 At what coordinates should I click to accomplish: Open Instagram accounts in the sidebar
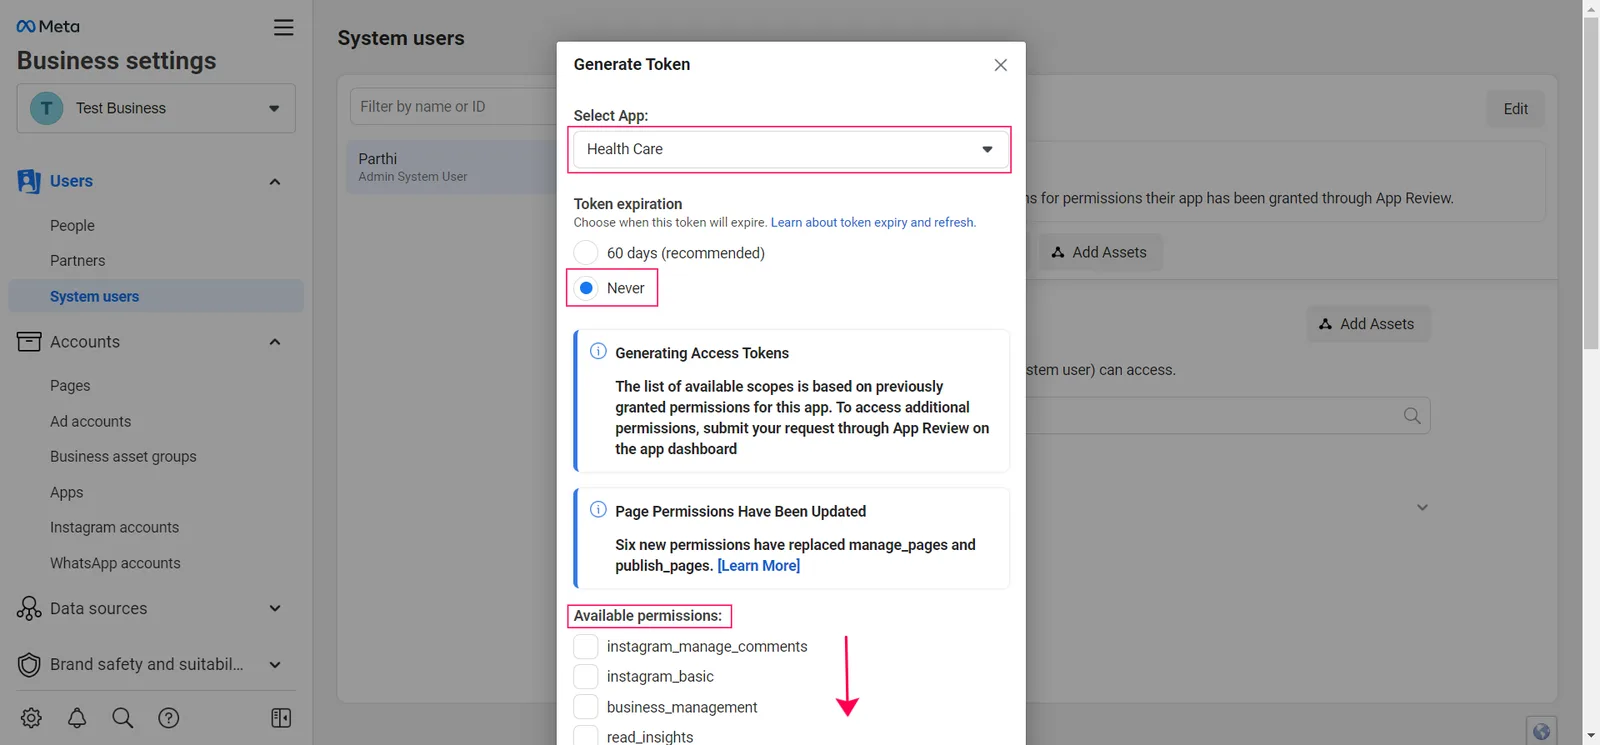click(114, 527)
